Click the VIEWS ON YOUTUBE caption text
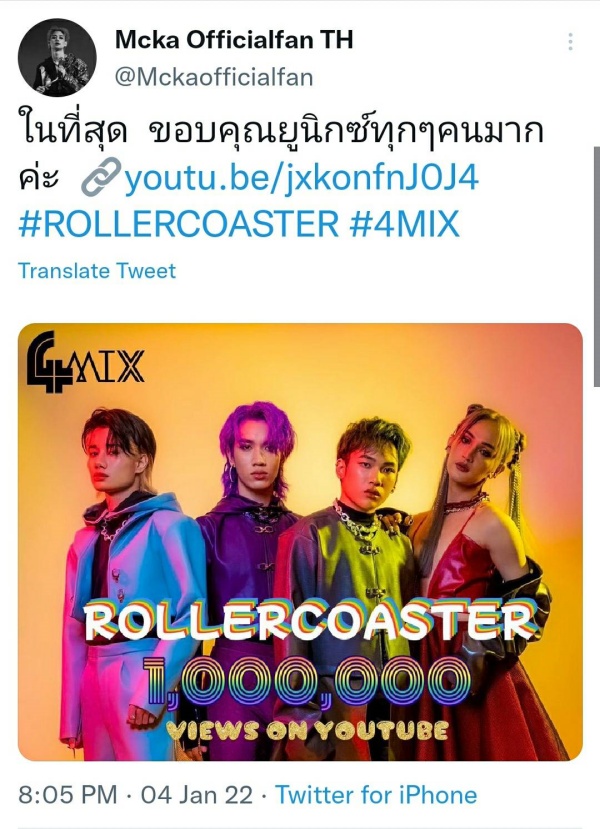The image size is (600, 829). pos(307,730)
